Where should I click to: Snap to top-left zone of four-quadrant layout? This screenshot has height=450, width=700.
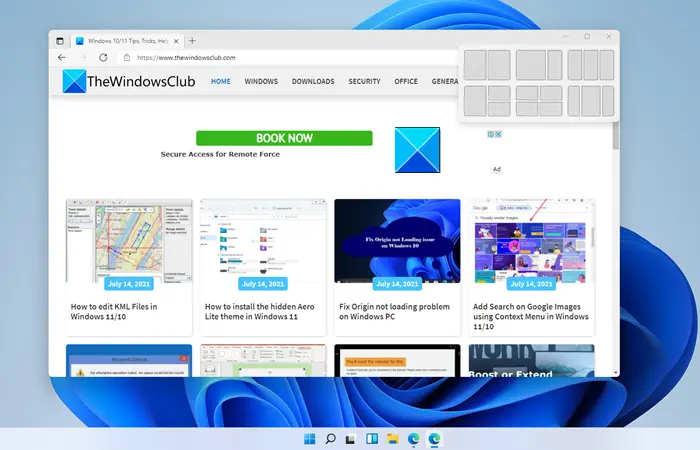tap(527, 93)
